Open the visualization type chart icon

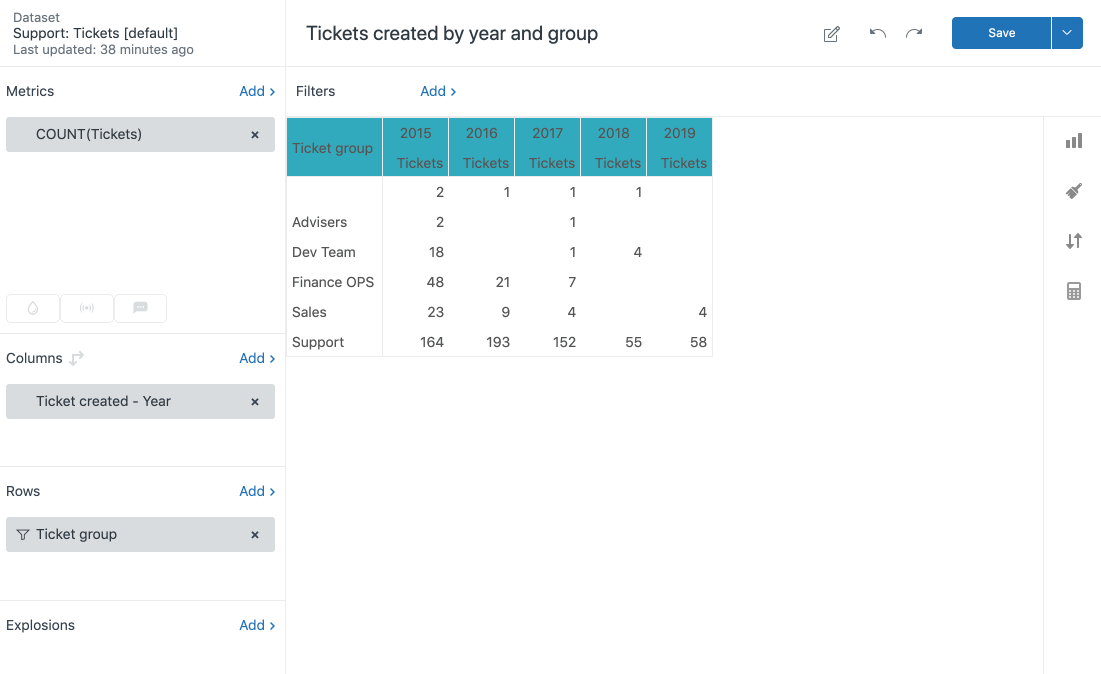pyautogui.click(x=1074, y=141)
